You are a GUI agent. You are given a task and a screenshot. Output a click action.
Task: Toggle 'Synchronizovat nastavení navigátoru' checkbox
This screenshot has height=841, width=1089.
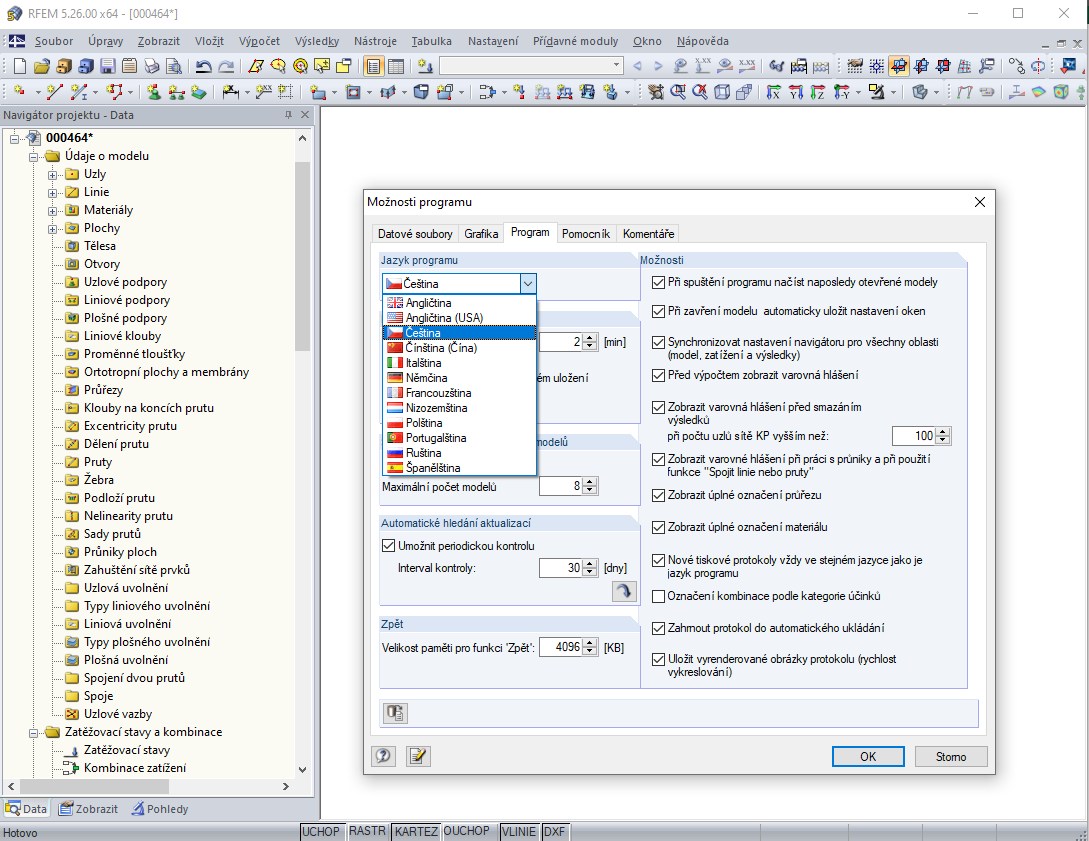tap(658, 342)
